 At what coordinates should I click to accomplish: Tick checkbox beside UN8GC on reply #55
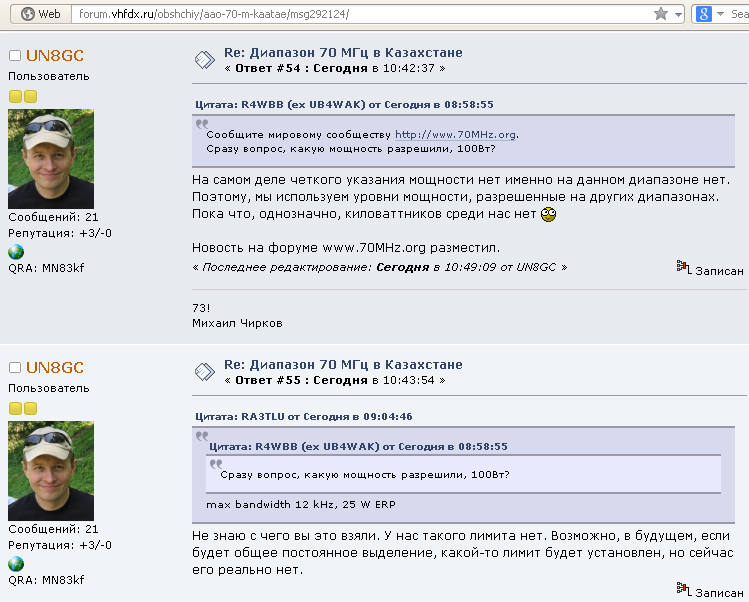tap(15, 367)
